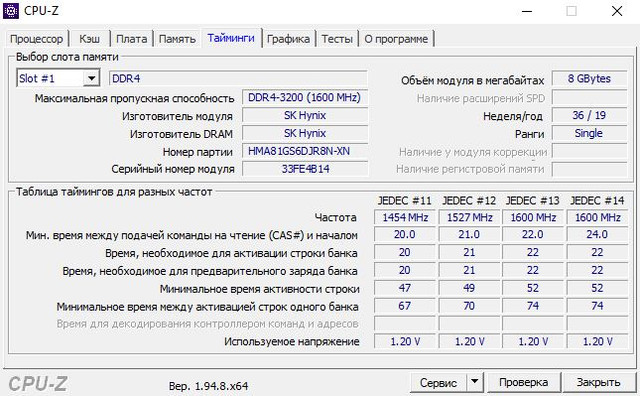This screenshot has width=640, height=396.
Task: Switch to the Тесты tab
Action: (337, 39)
